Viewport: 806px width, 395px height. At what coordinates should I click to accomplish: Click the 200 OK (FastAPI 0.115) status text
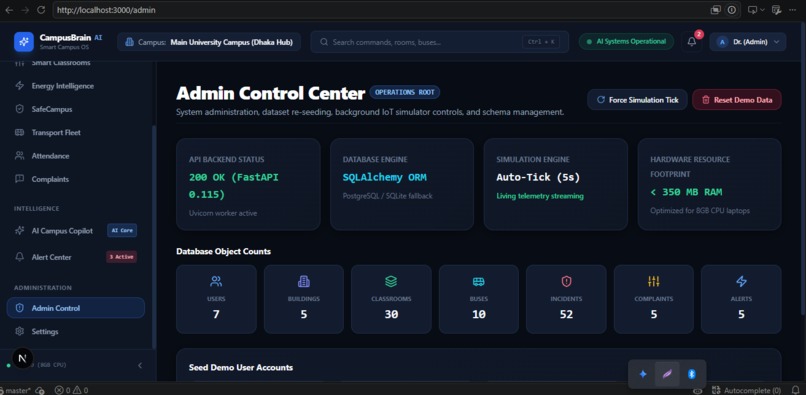[234, 186]
